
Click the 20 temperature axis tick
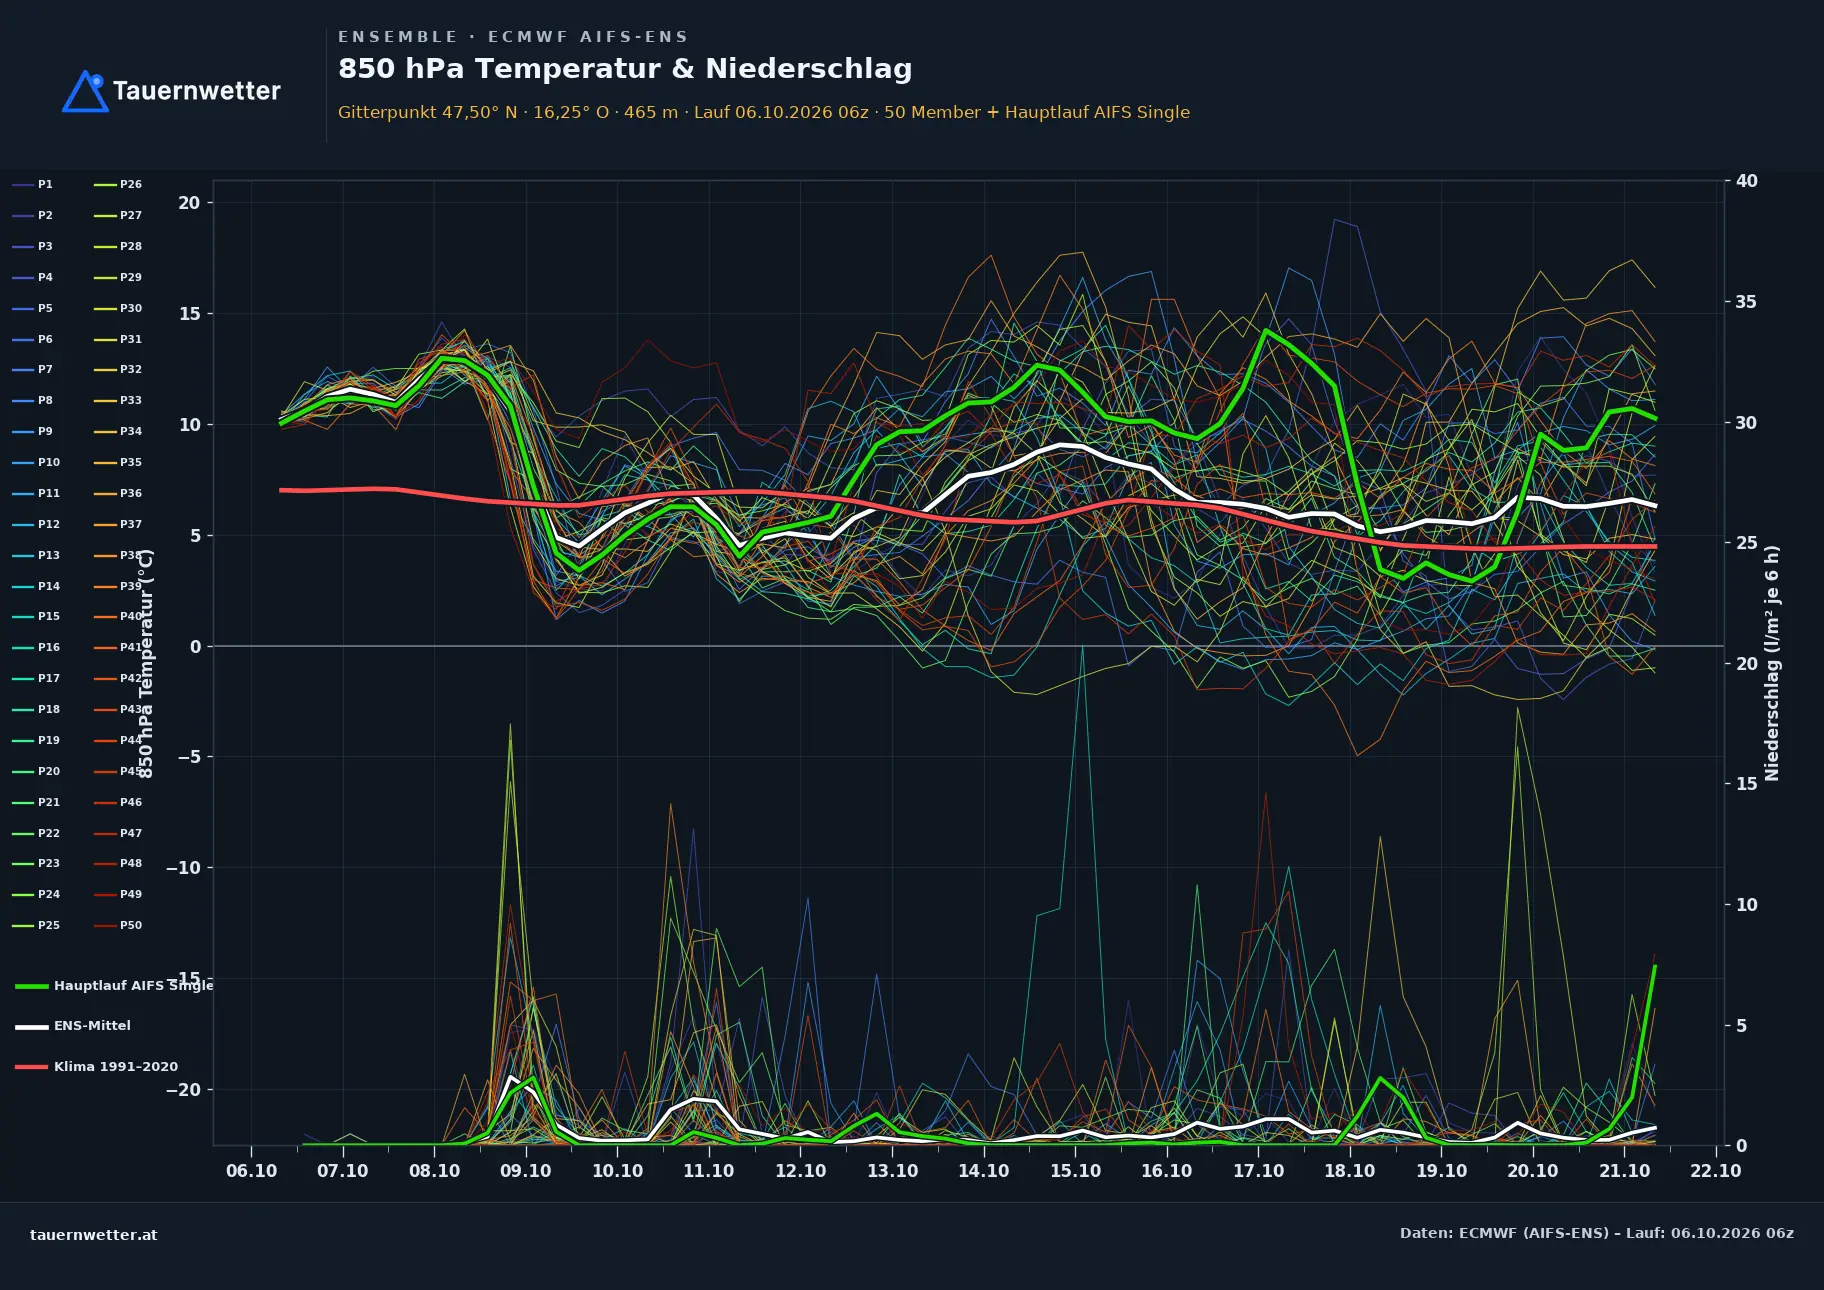(x=189, y=203)
